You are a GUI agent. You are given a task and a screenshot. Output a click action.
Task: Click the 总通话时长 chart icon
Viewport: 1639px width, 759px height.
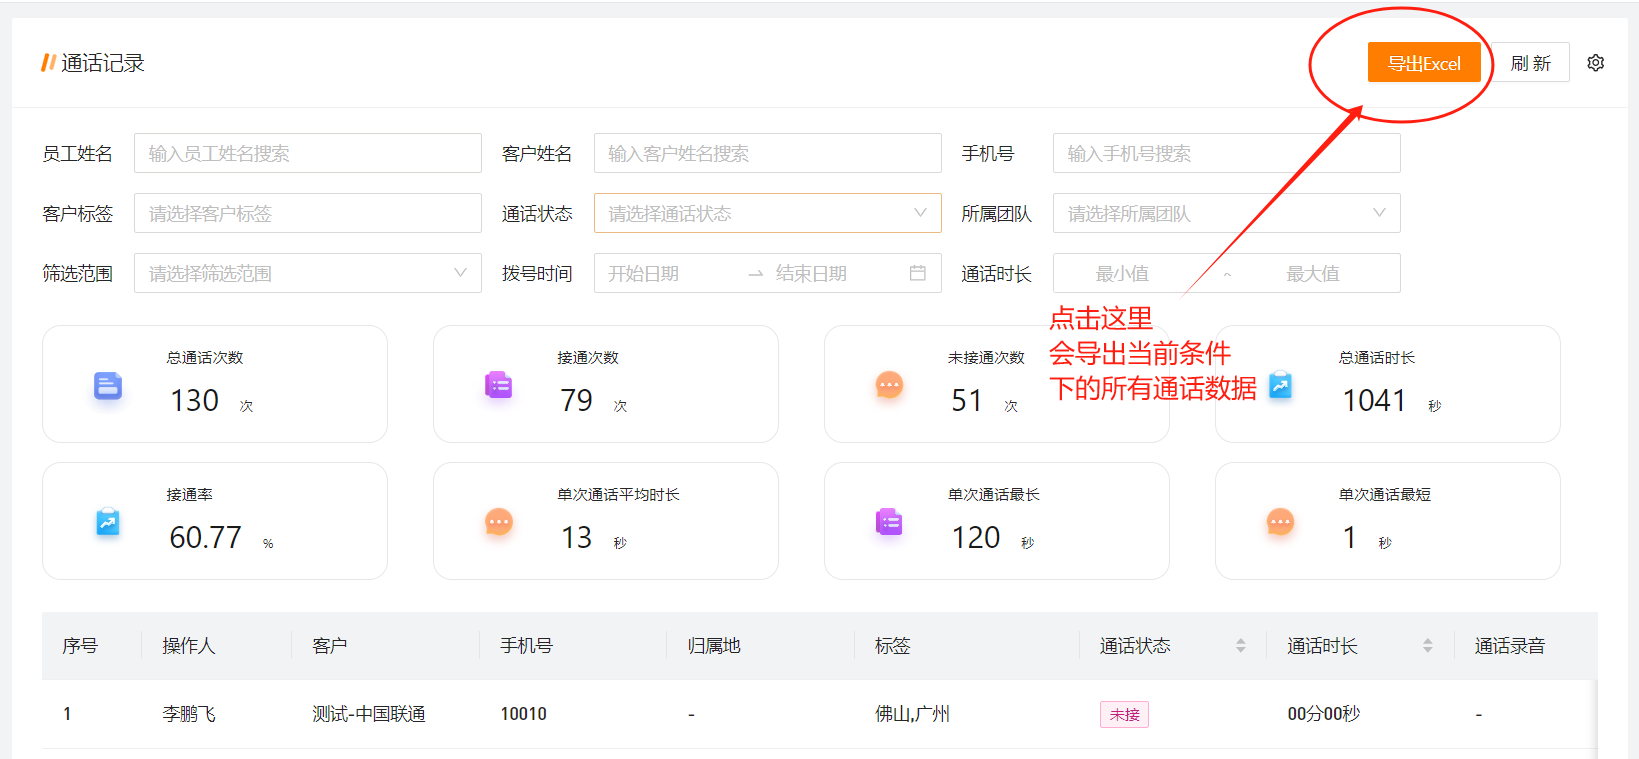click(1281, 385)
